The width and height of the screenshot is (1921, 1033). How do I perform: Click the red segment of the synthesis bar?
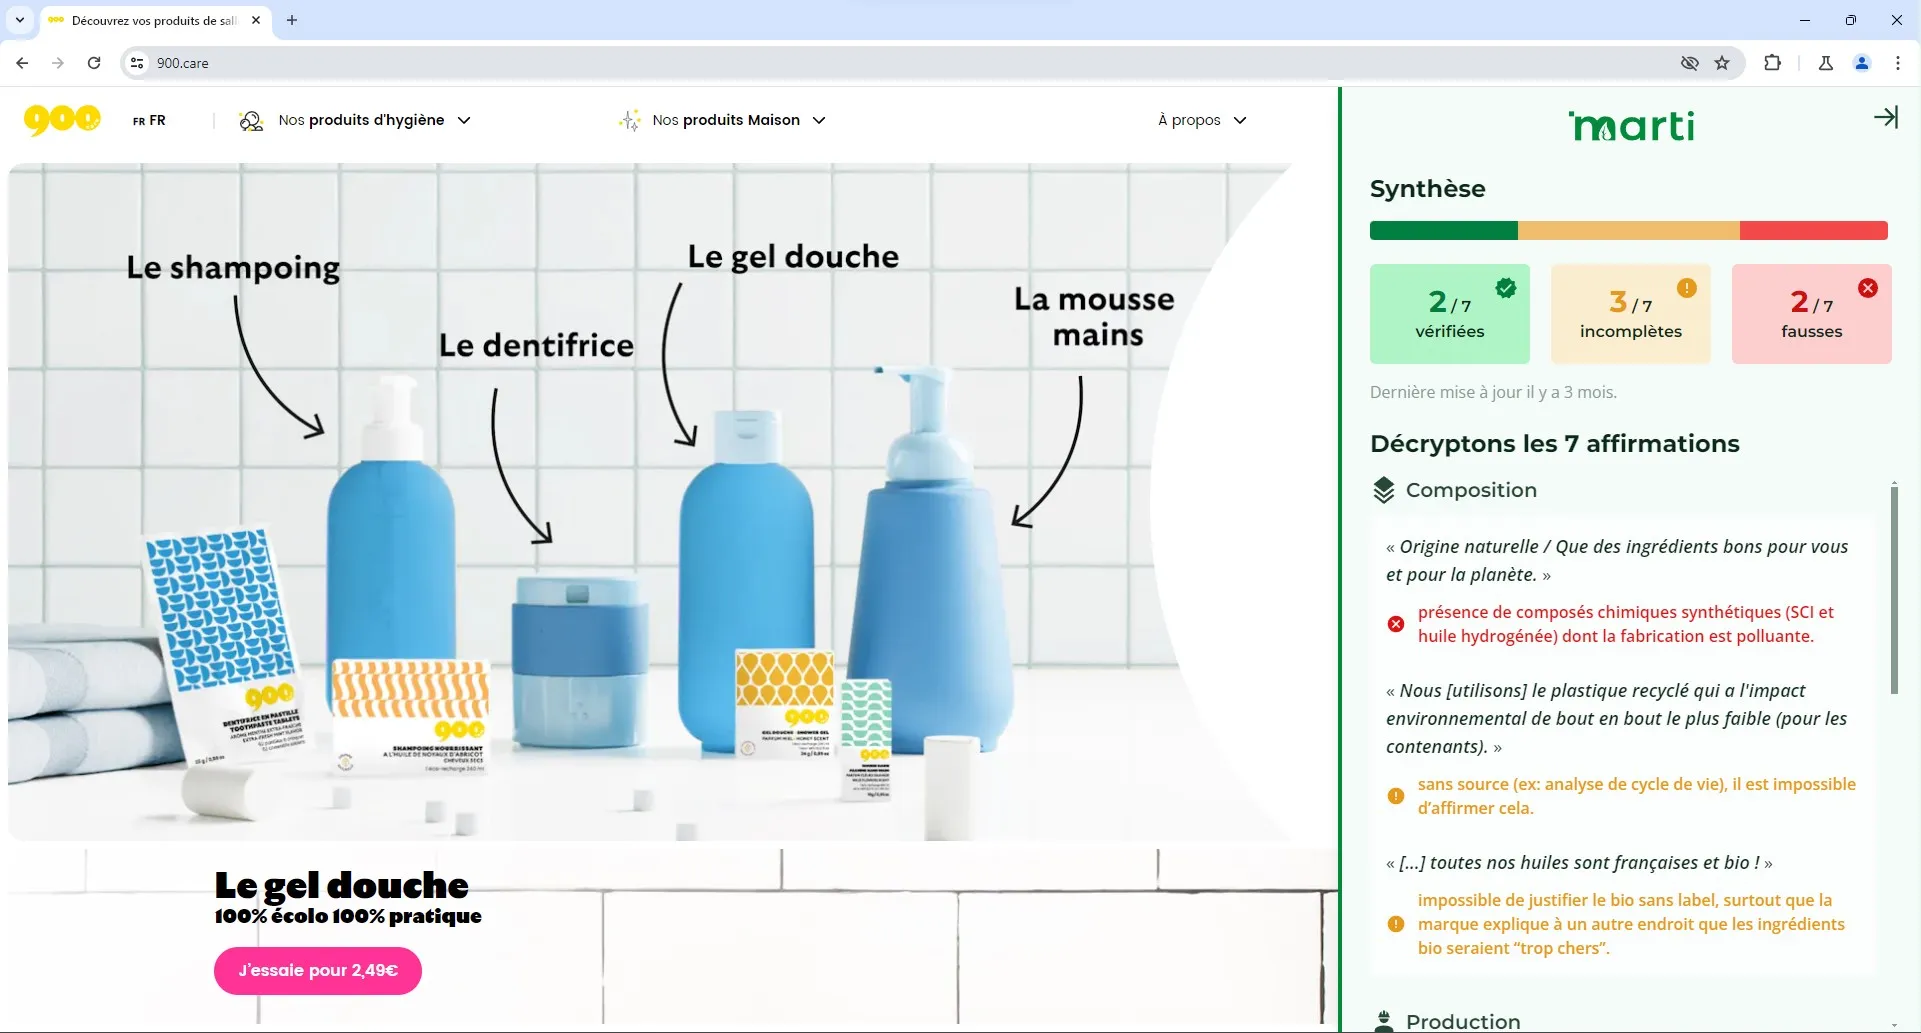[x=1813, y=230]
